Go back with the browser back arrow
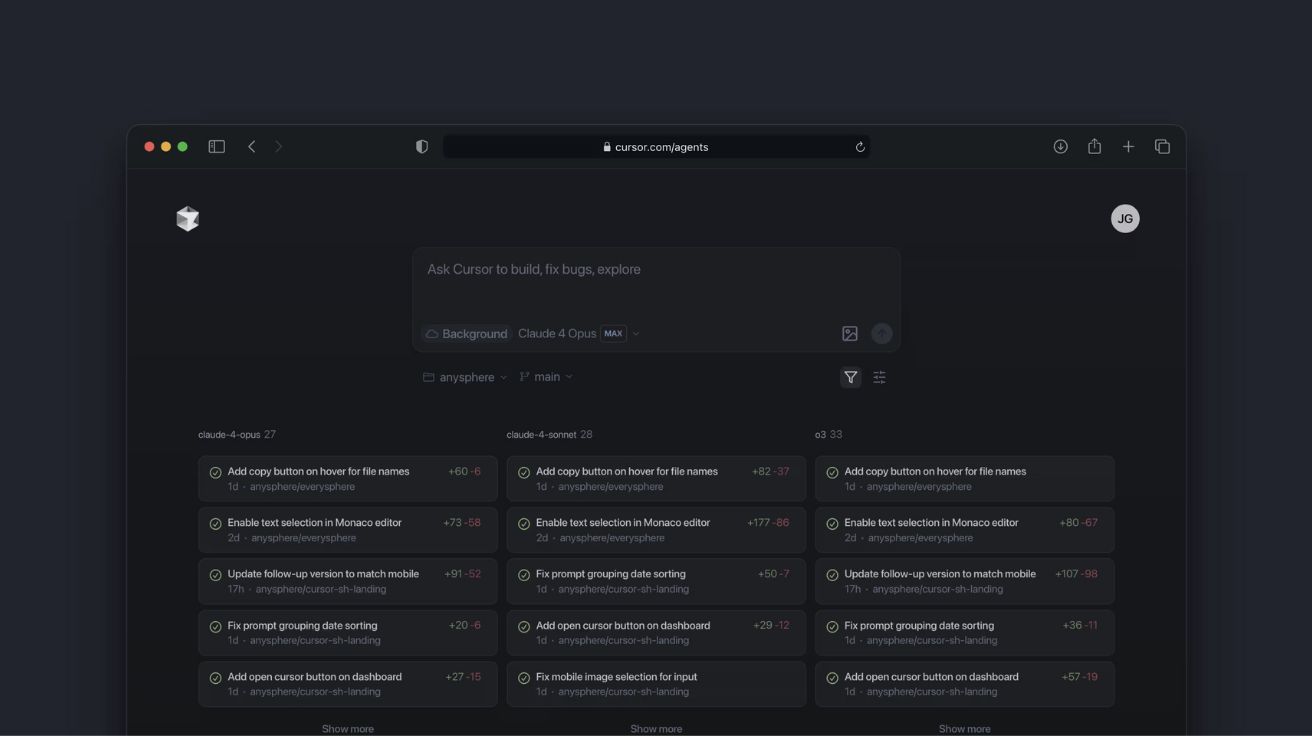The image size is (1312, 736). [251, 147]
